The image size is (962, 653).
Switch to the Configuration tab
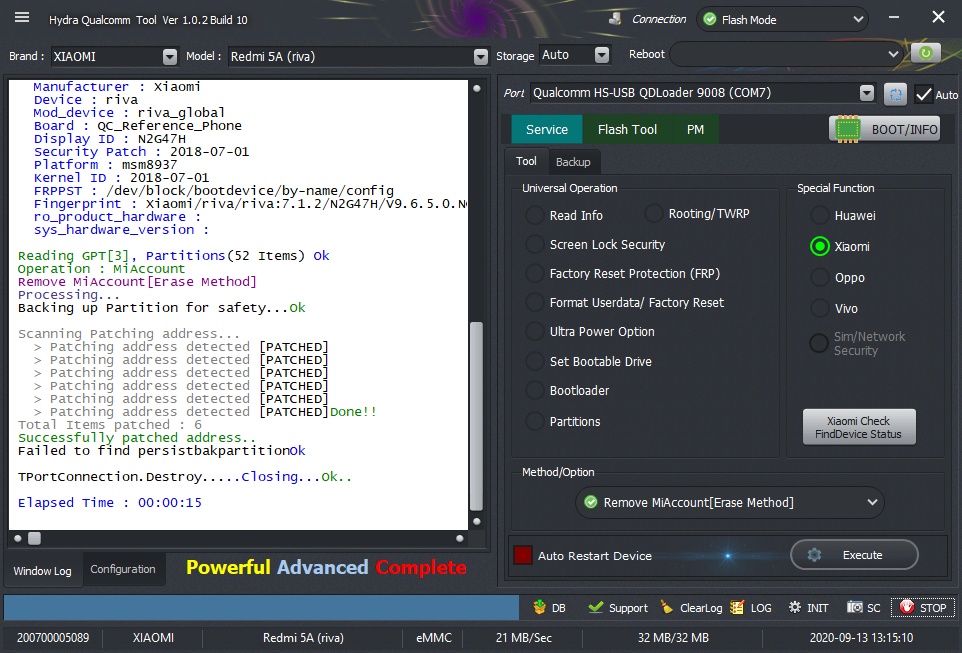(x=123, y=569)
